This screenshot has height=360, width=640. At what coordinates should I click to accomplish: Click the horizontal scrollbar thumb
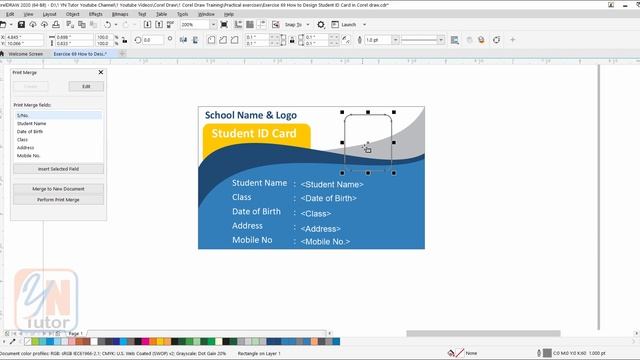pos(483,333)
